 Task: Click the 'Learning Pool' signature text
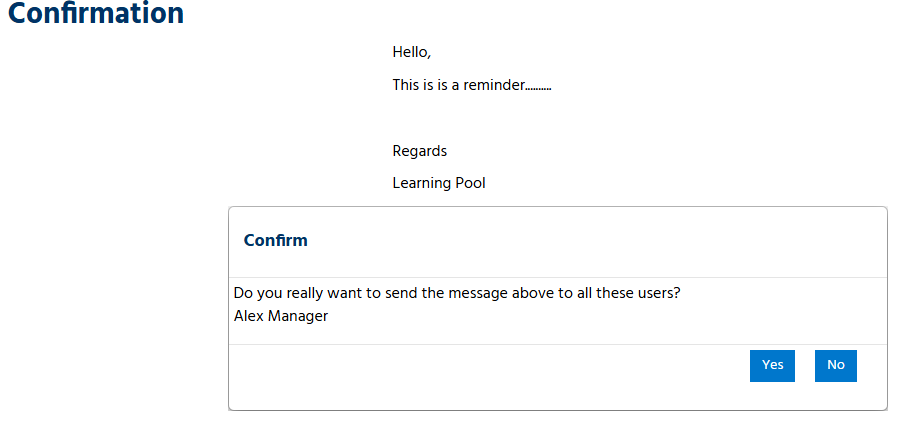pyautogui.click(x=438, y=183)
